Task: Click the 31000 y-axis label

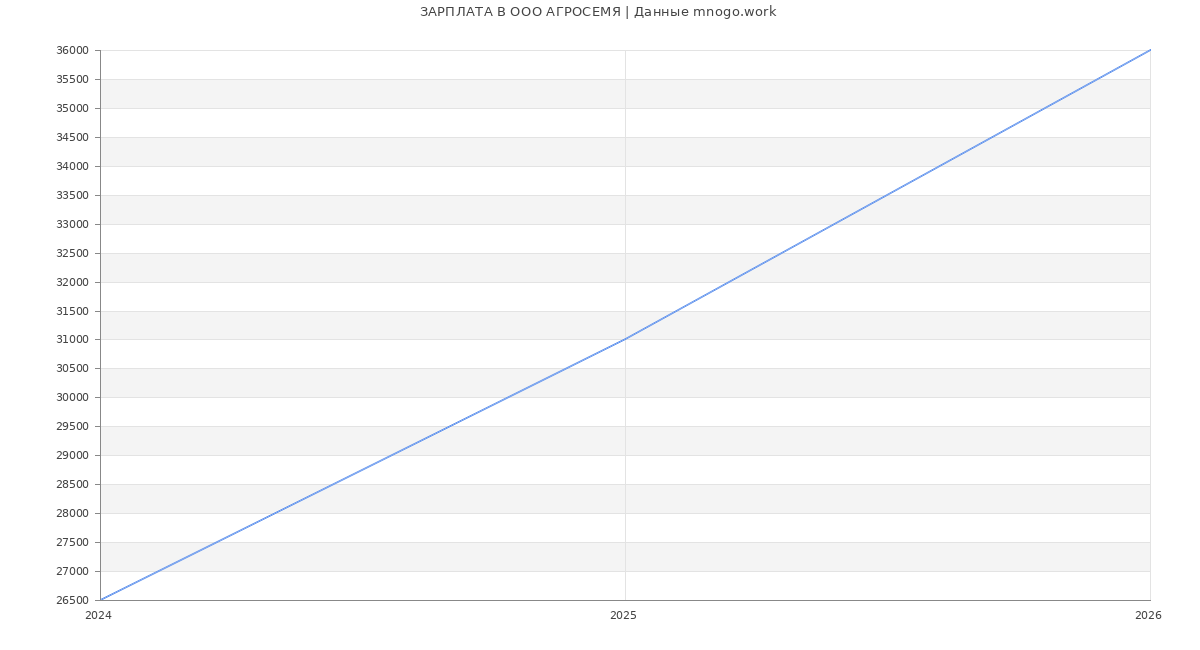Action: (x=72, y=340)
